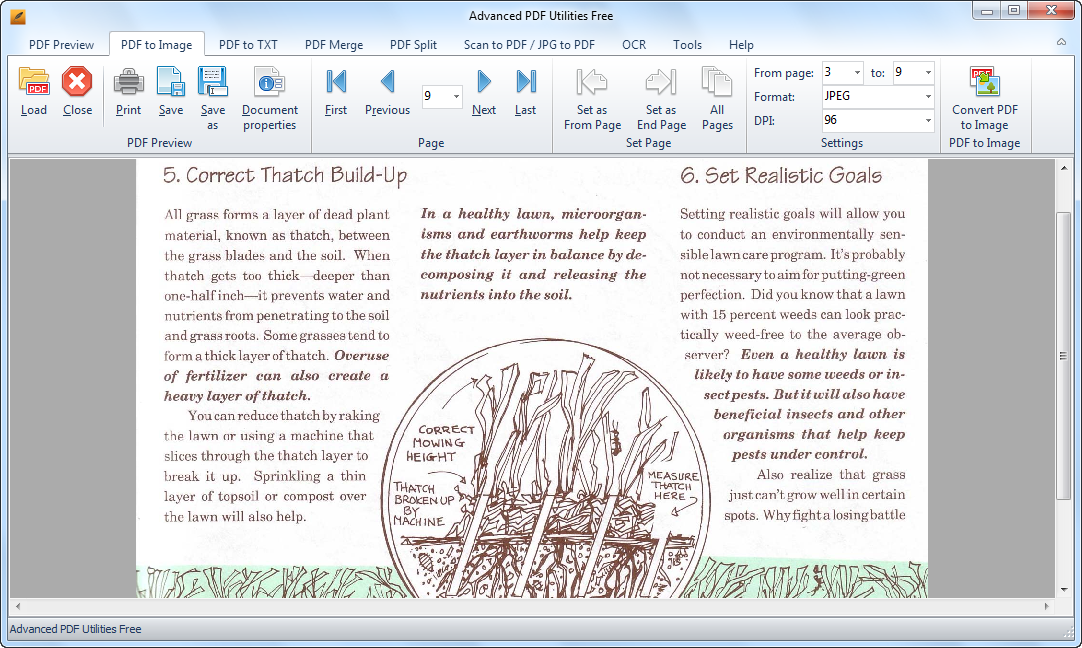Open the Format JPEG dropdown
This screenshot has width=1082, height=648.
(928, 97)
